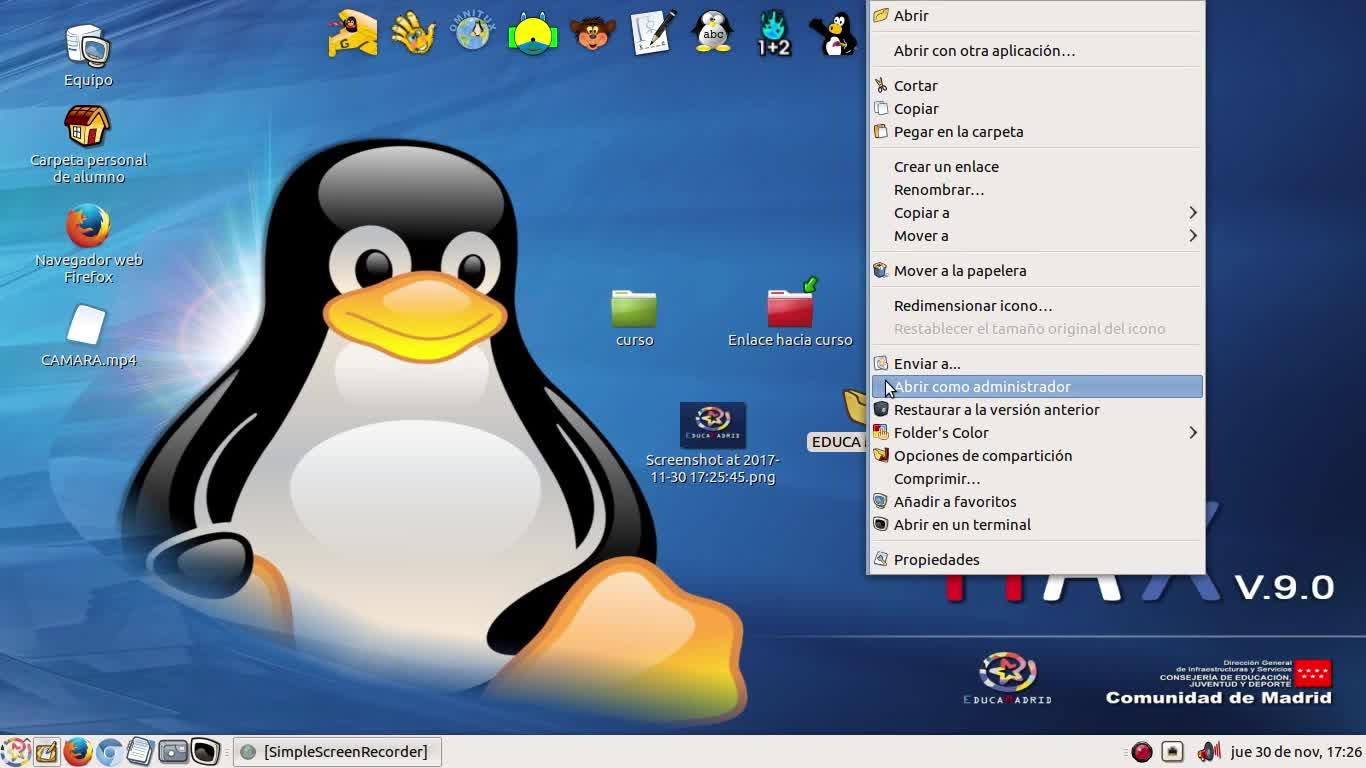1366x768 pixels.
Task: Launch the penguin abc typing game
Action: [x=713, y=32]
